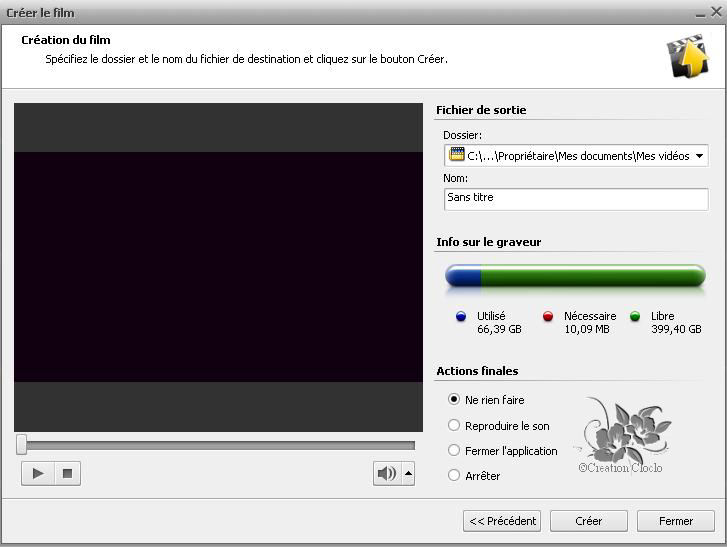Click the red Nécessaire legend dot
This screenshot has width=727, height=547.
coord(548,317)
